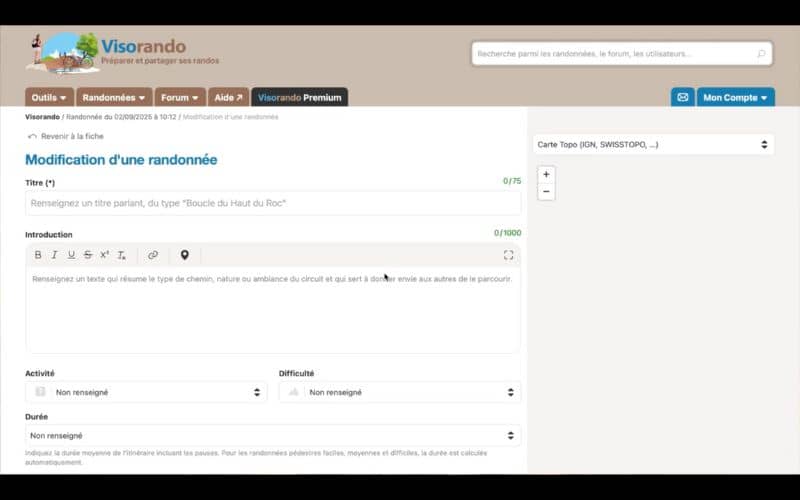The image size is (800, 500).
Task: Toggle superscript in the editor toolbar
Action: (104, 255)
